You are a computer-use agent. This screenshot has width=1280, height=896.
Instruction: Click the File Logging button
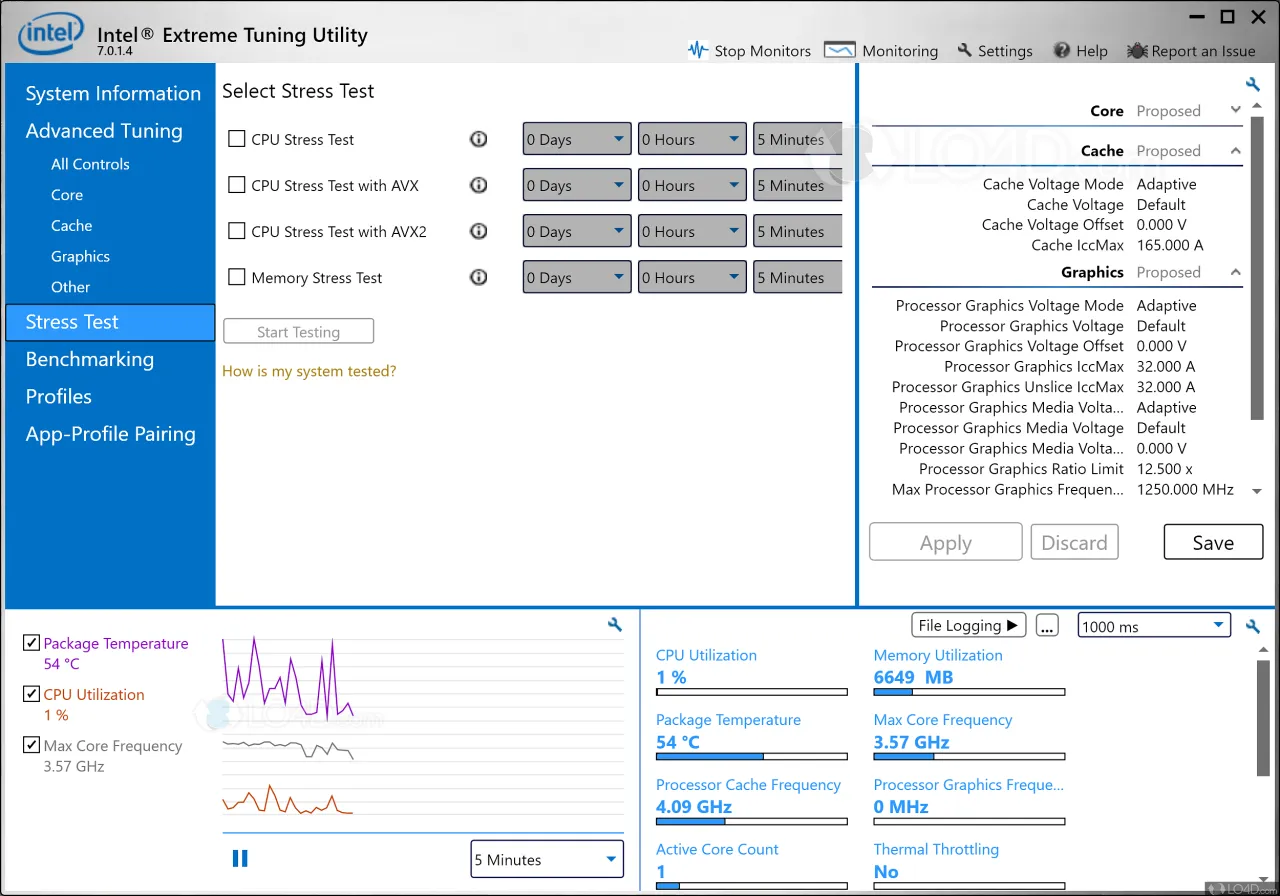(969, 625)
